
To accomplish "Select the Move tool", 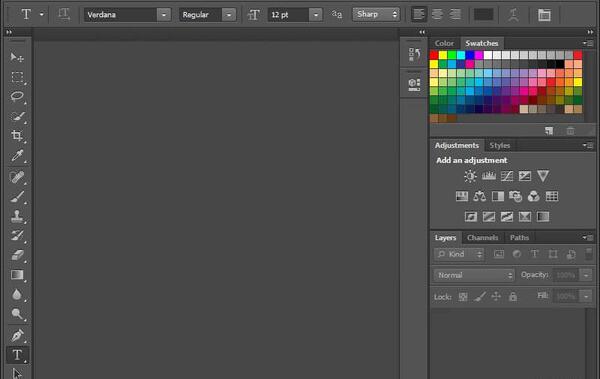I will coord(17,57).
